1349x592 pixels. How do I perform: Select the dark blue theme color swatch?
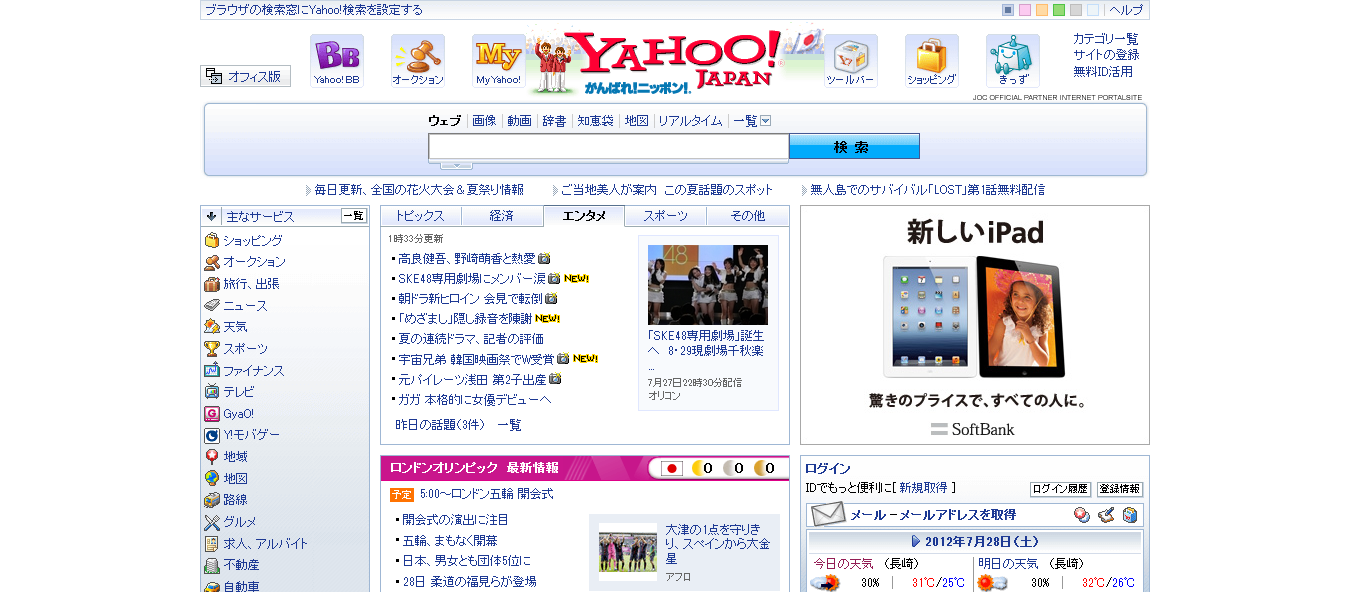pos(1008,10)
